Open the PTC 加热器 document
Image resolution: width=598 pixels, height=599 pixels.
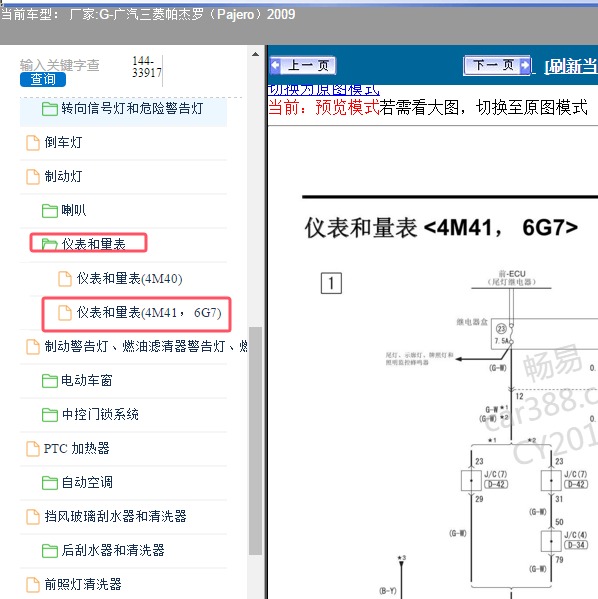click(76, 448)
